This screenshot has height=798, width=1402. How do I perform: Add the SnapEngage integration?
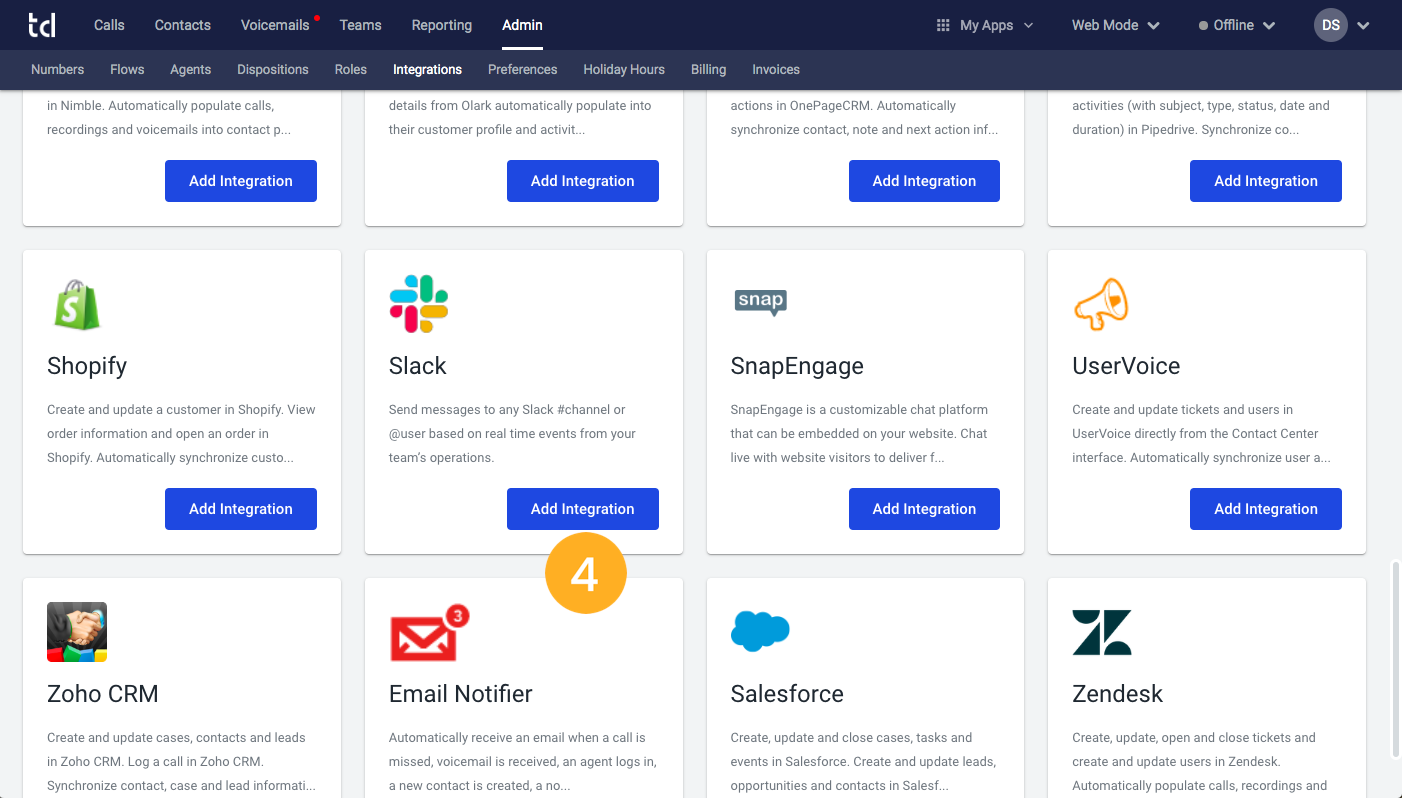click(x=924, y=509)
